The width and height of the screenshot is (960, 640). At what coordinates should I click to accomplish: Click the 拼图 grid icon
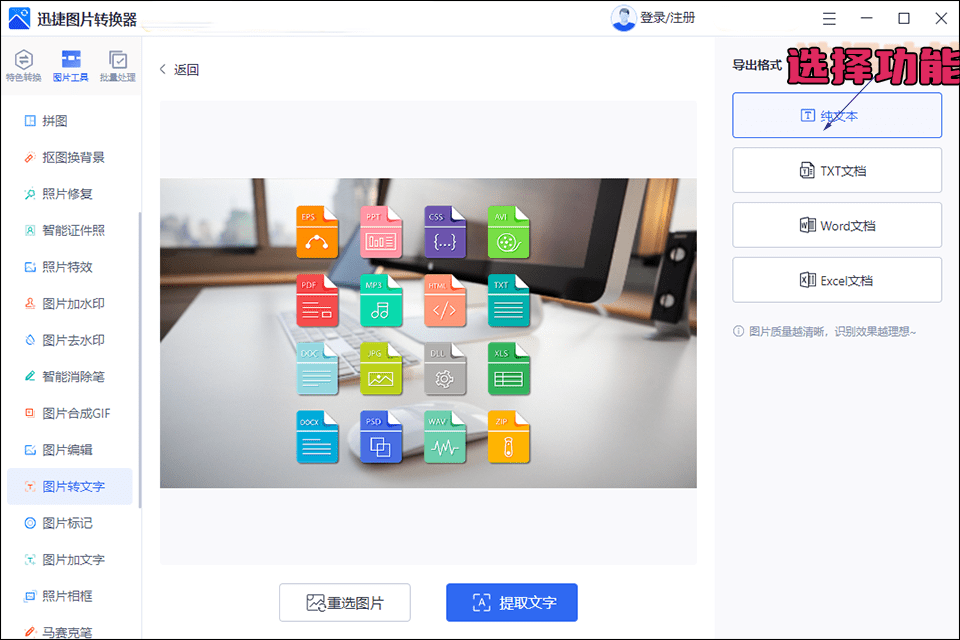(x=30, y=121)
